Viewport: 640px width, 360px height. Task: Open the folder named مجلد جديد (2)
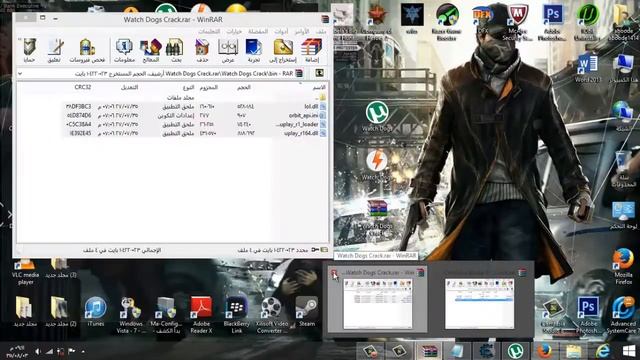(60, 312)
